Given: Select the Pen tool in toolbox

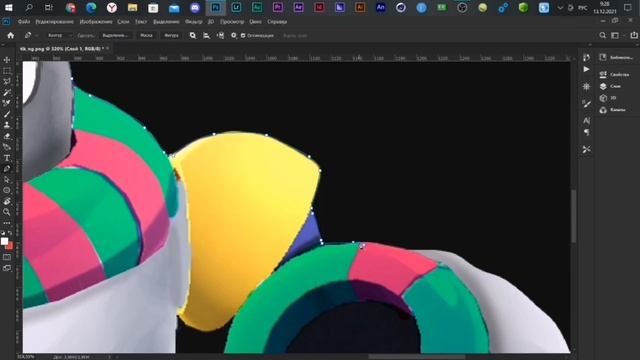Looking at the screenshot, I should point(7,169).
